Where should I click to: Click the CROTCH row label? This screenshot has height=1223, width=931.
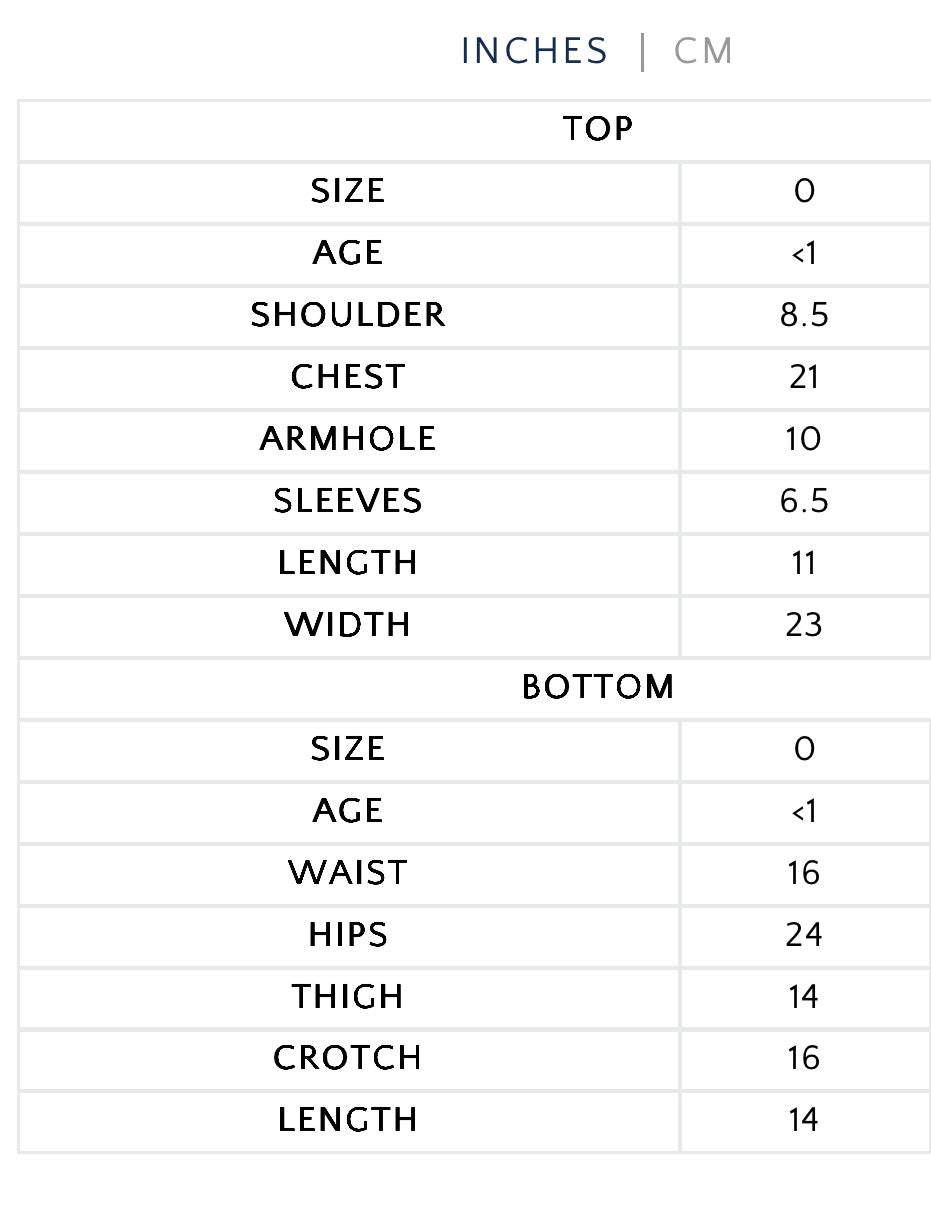[x=348, y=1058]
